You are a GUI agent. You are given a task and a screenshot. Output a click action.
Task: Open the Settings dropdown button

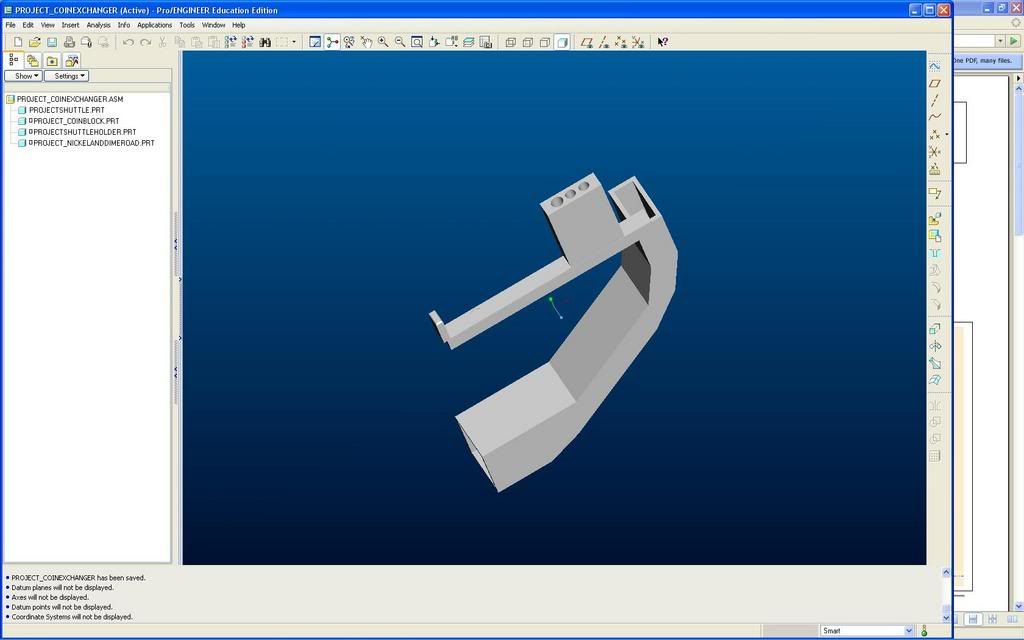pyautogui.click(x=66, y=76)
